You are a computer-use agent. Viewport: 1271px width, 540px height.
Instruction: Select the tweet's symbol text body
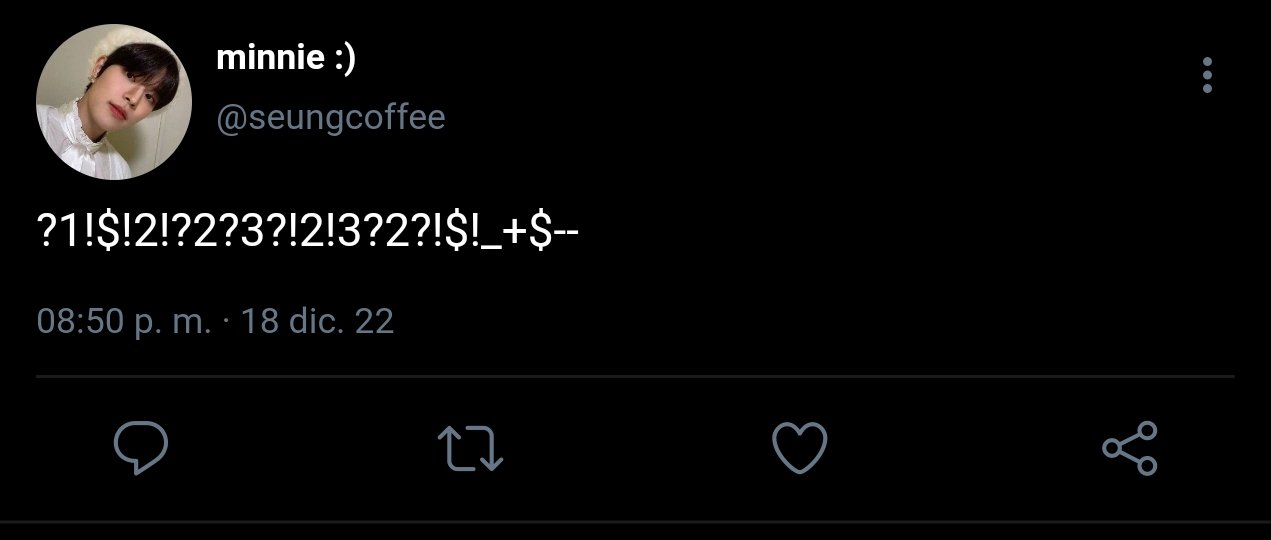(309, 232)
